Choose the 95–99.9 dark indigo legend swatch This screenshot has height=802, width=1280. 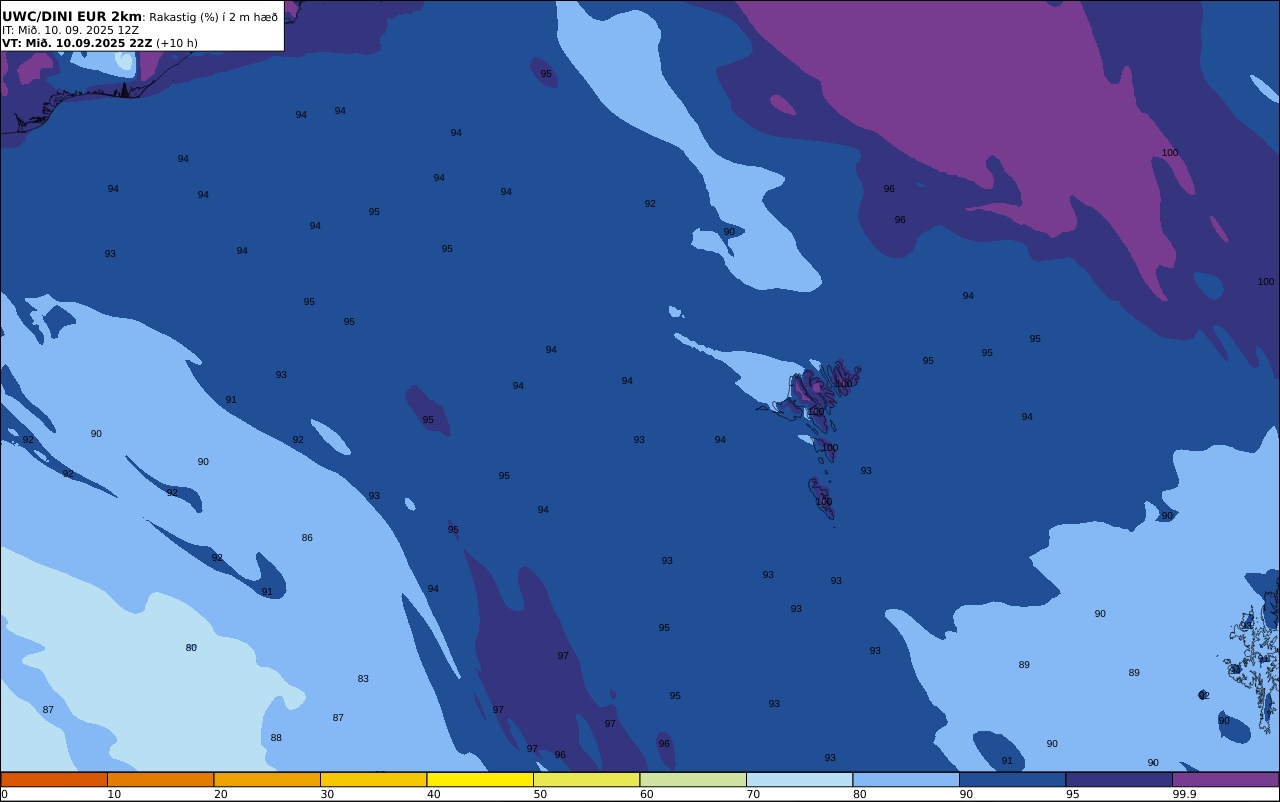(1119, 779)
